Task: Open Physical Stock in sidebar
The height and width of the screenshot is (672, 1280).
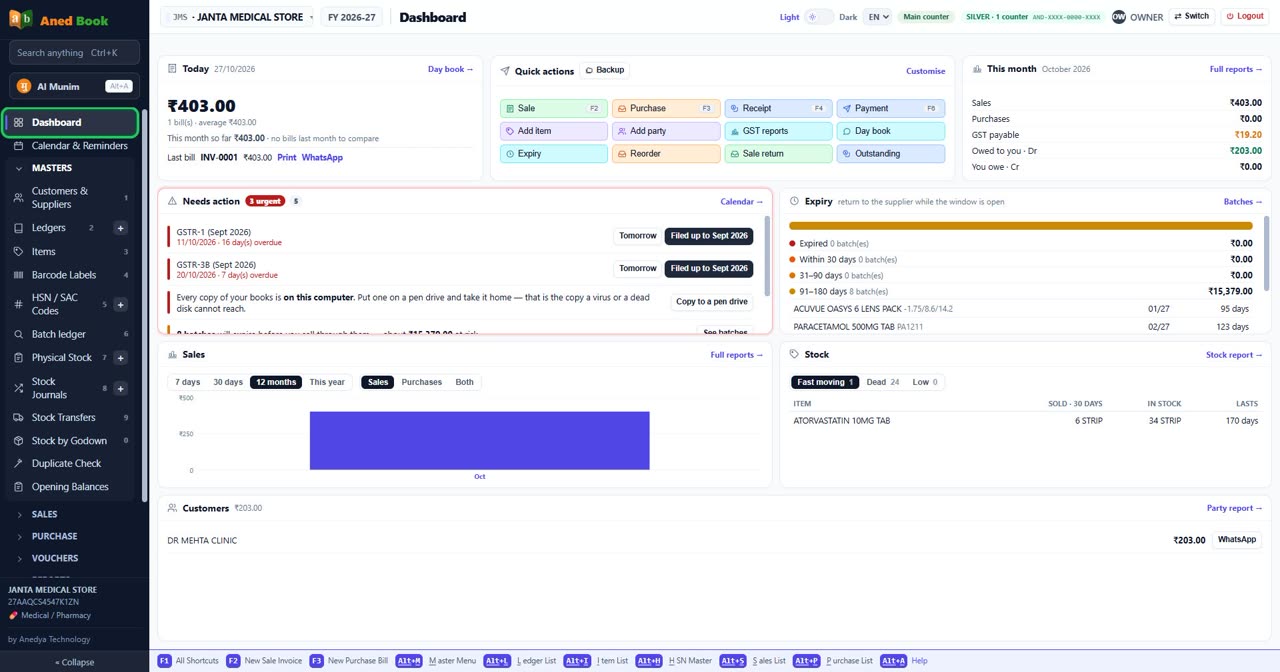Action: (x=61, y=357)
